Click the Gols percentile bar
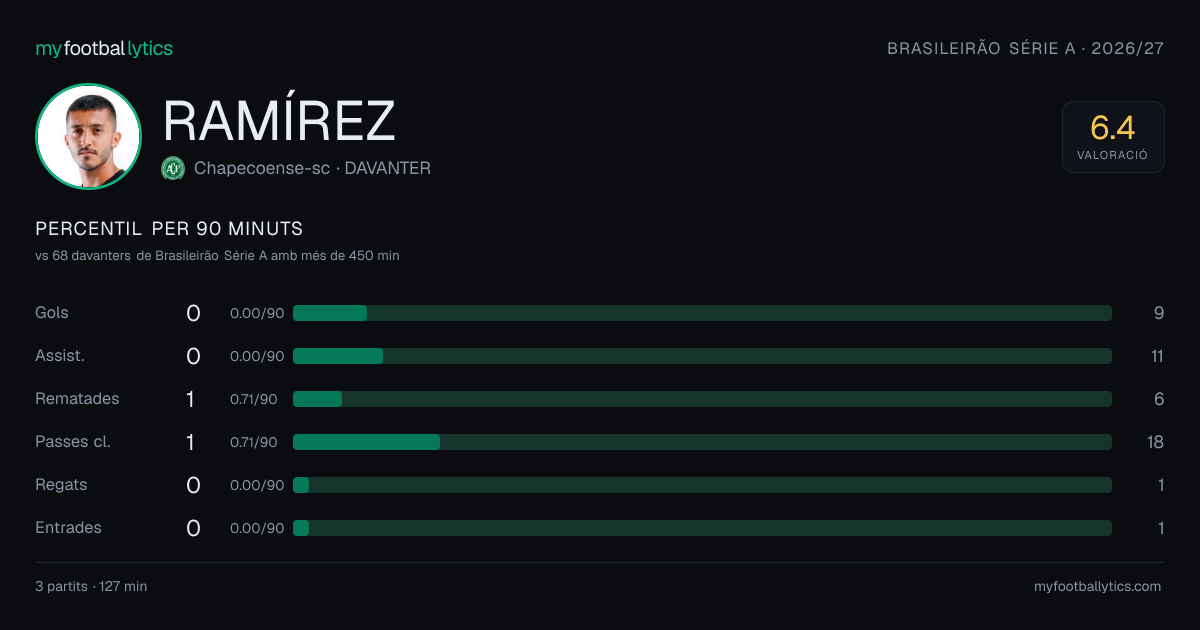The image size is (1200, 630). (702, 313)
